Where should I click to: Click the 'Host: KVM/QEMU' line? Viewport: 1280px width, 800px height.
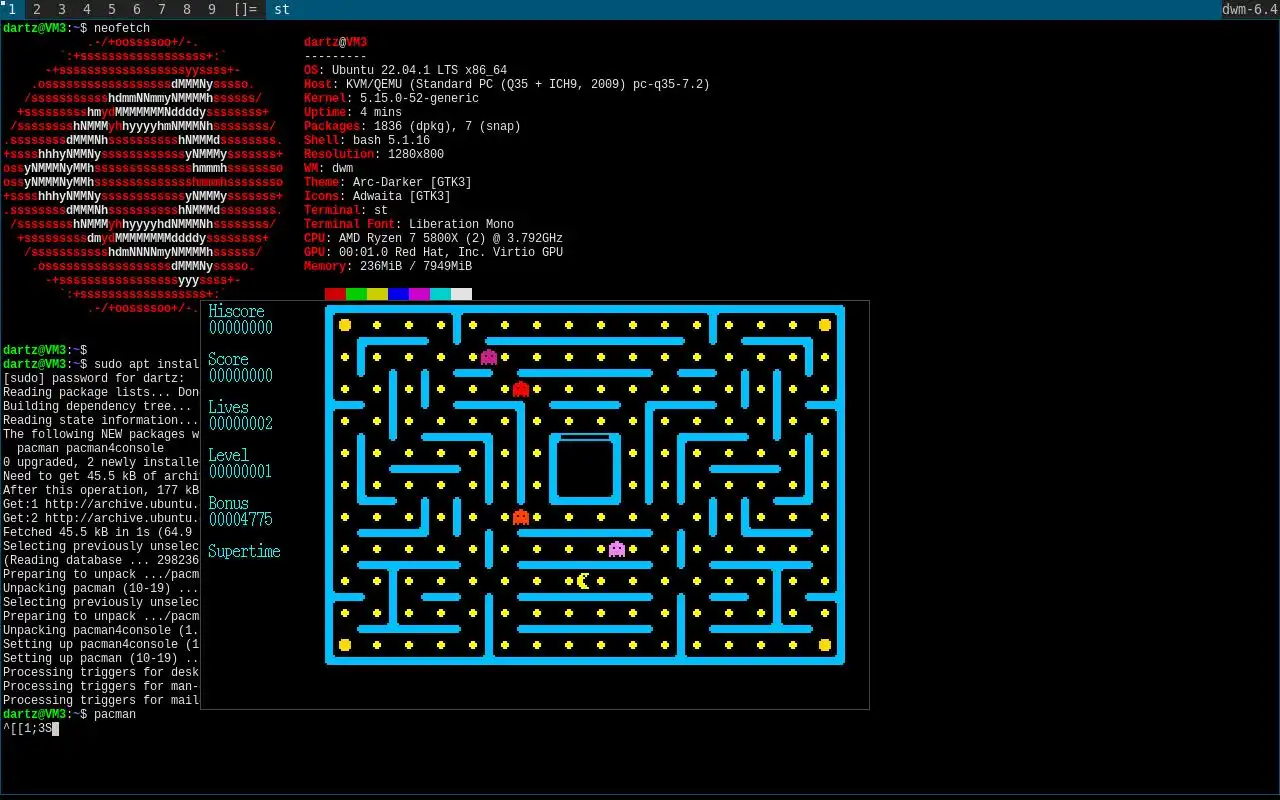coord(507,84)
